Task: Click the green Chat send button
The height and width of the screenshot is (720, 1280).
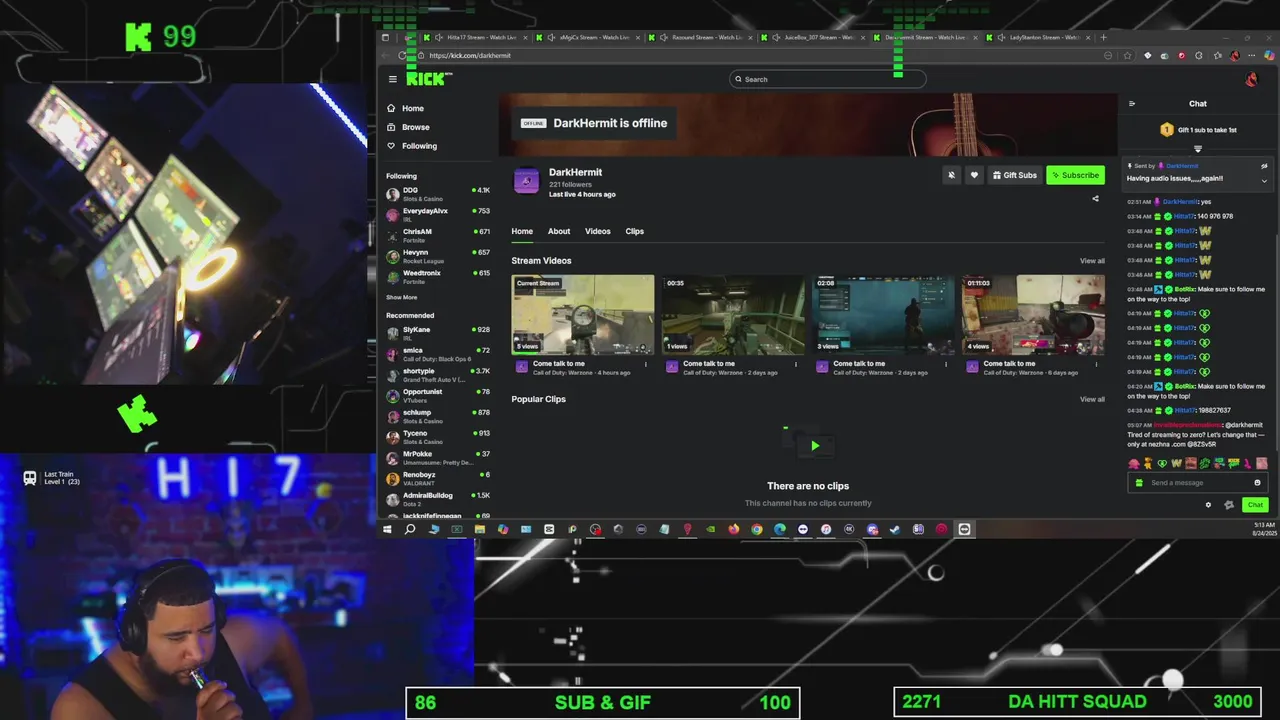Action: [1255, 505]
